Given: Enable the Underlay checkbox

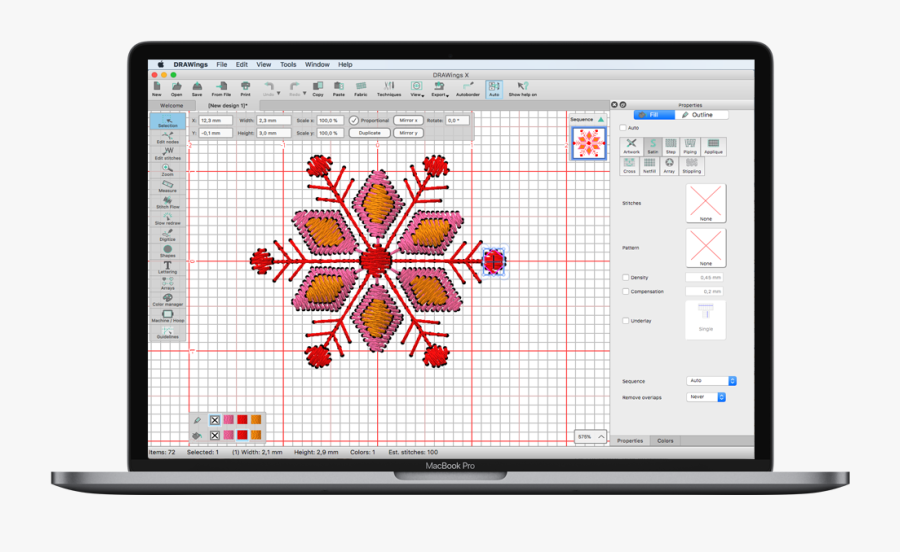Looking at the screenshot, I should [x=626, y=321].
